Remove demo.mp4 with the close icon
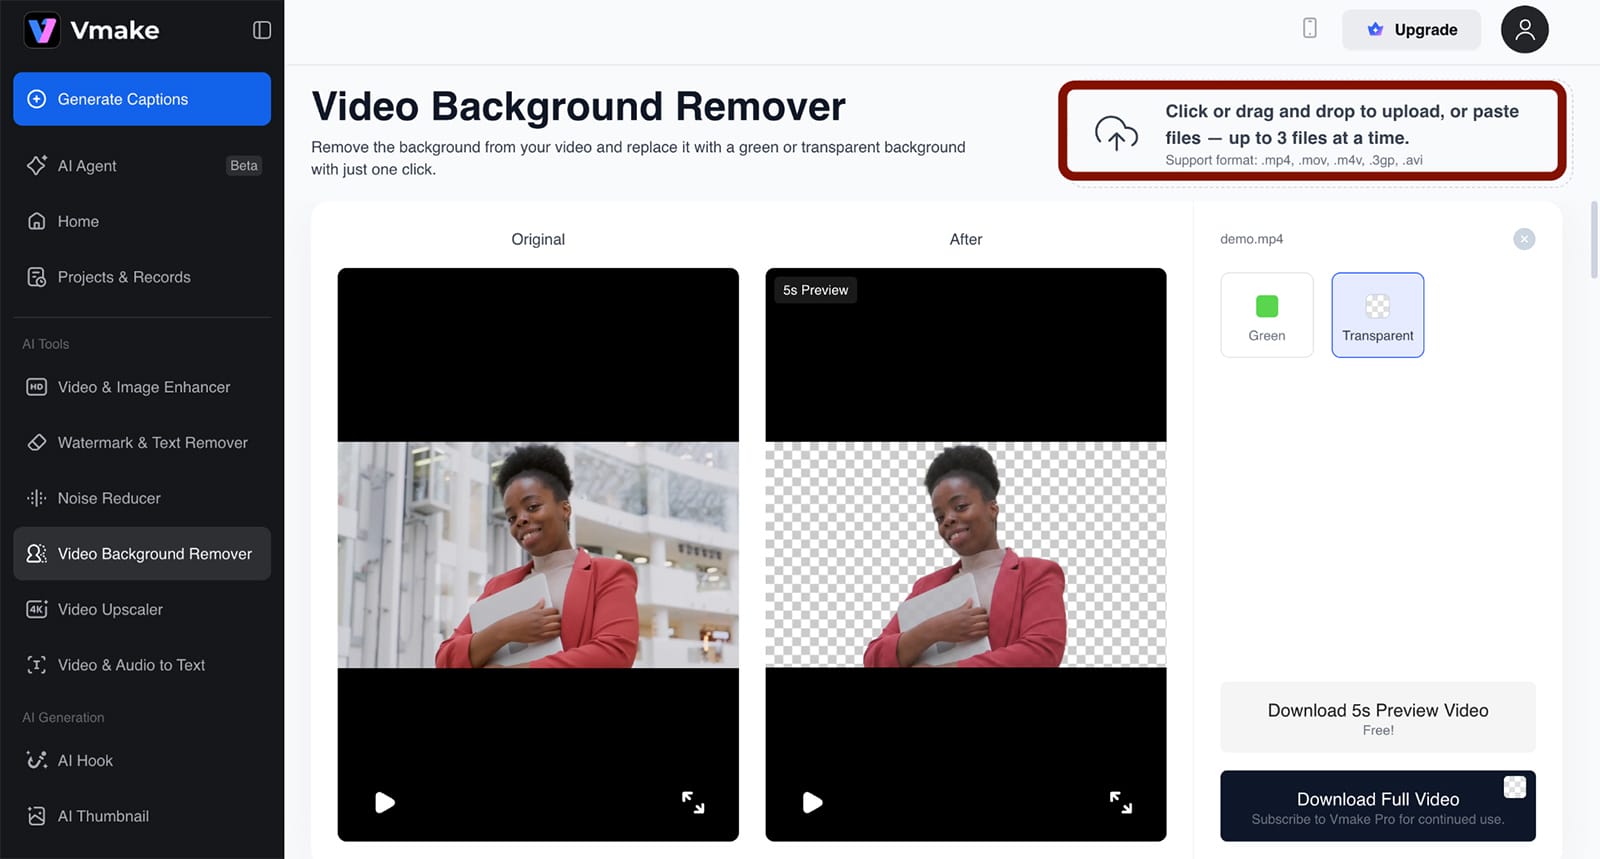The width and height of the screenshot is (1600, 859). coord(1523,239)
